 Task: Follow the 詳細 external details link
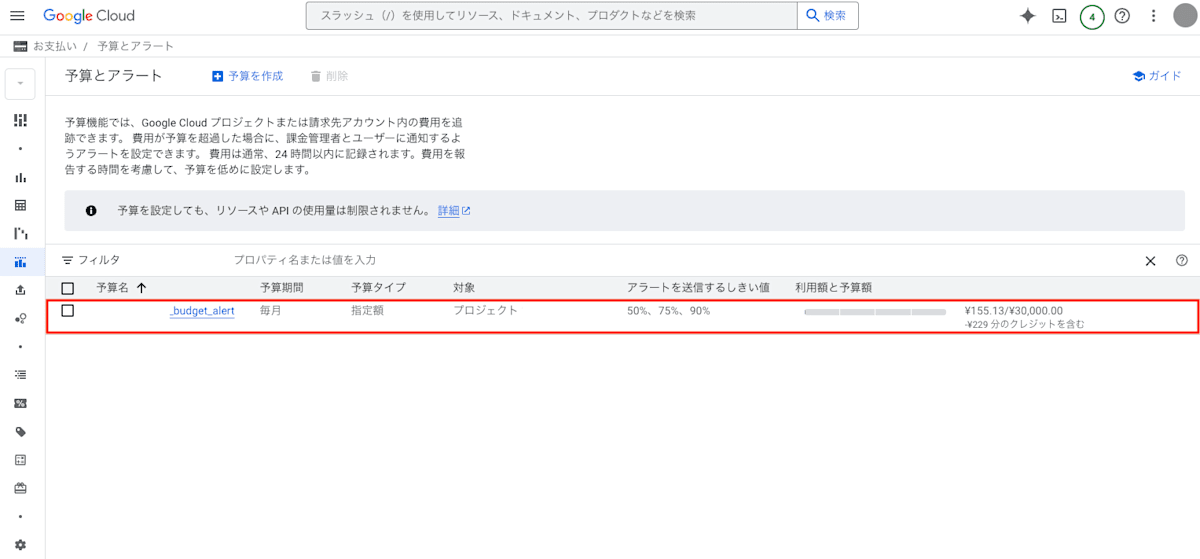tap(454, 211)
